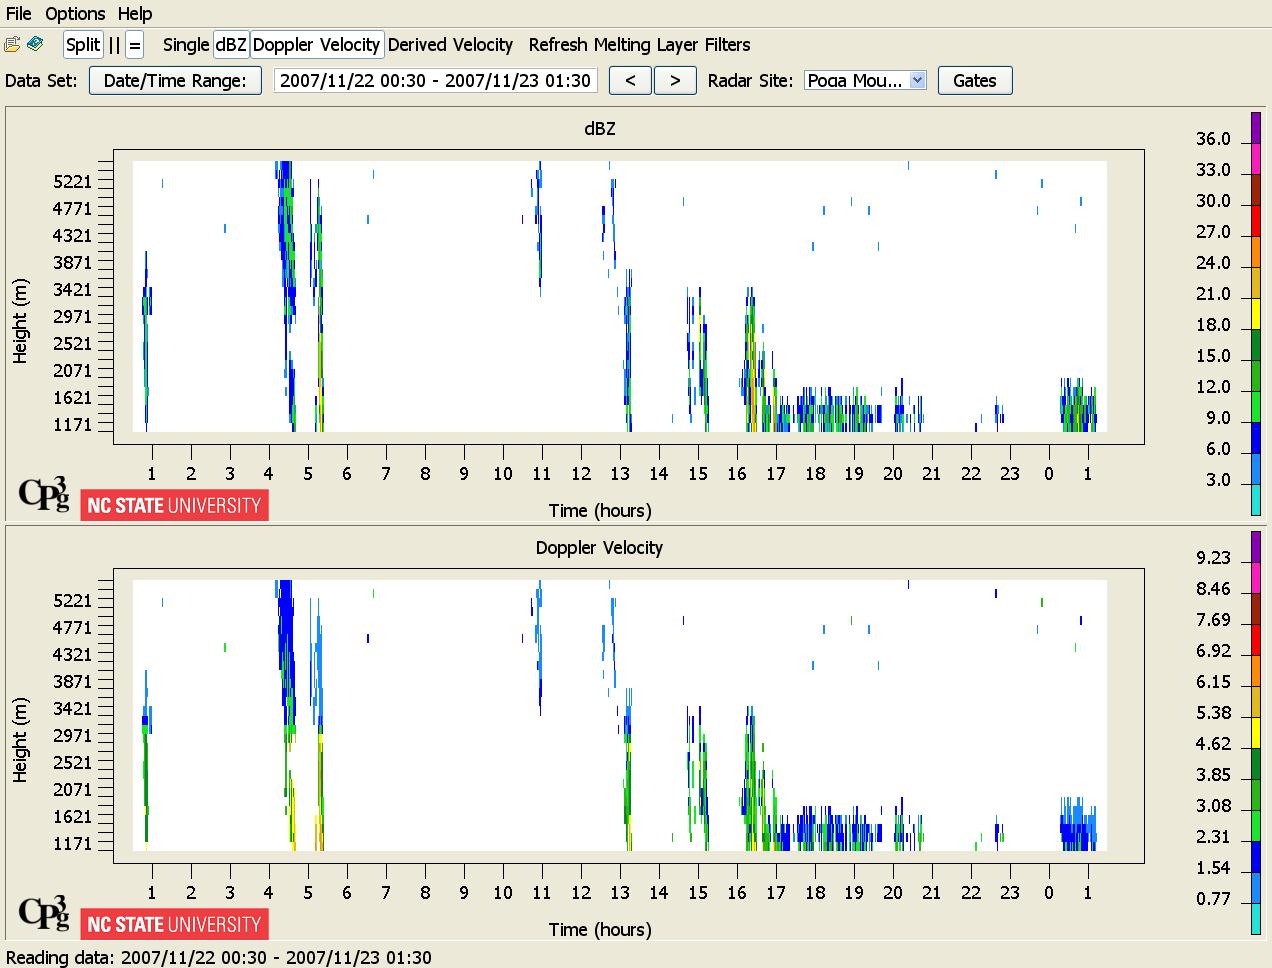Open the File menu

click(x=19, y=14)
